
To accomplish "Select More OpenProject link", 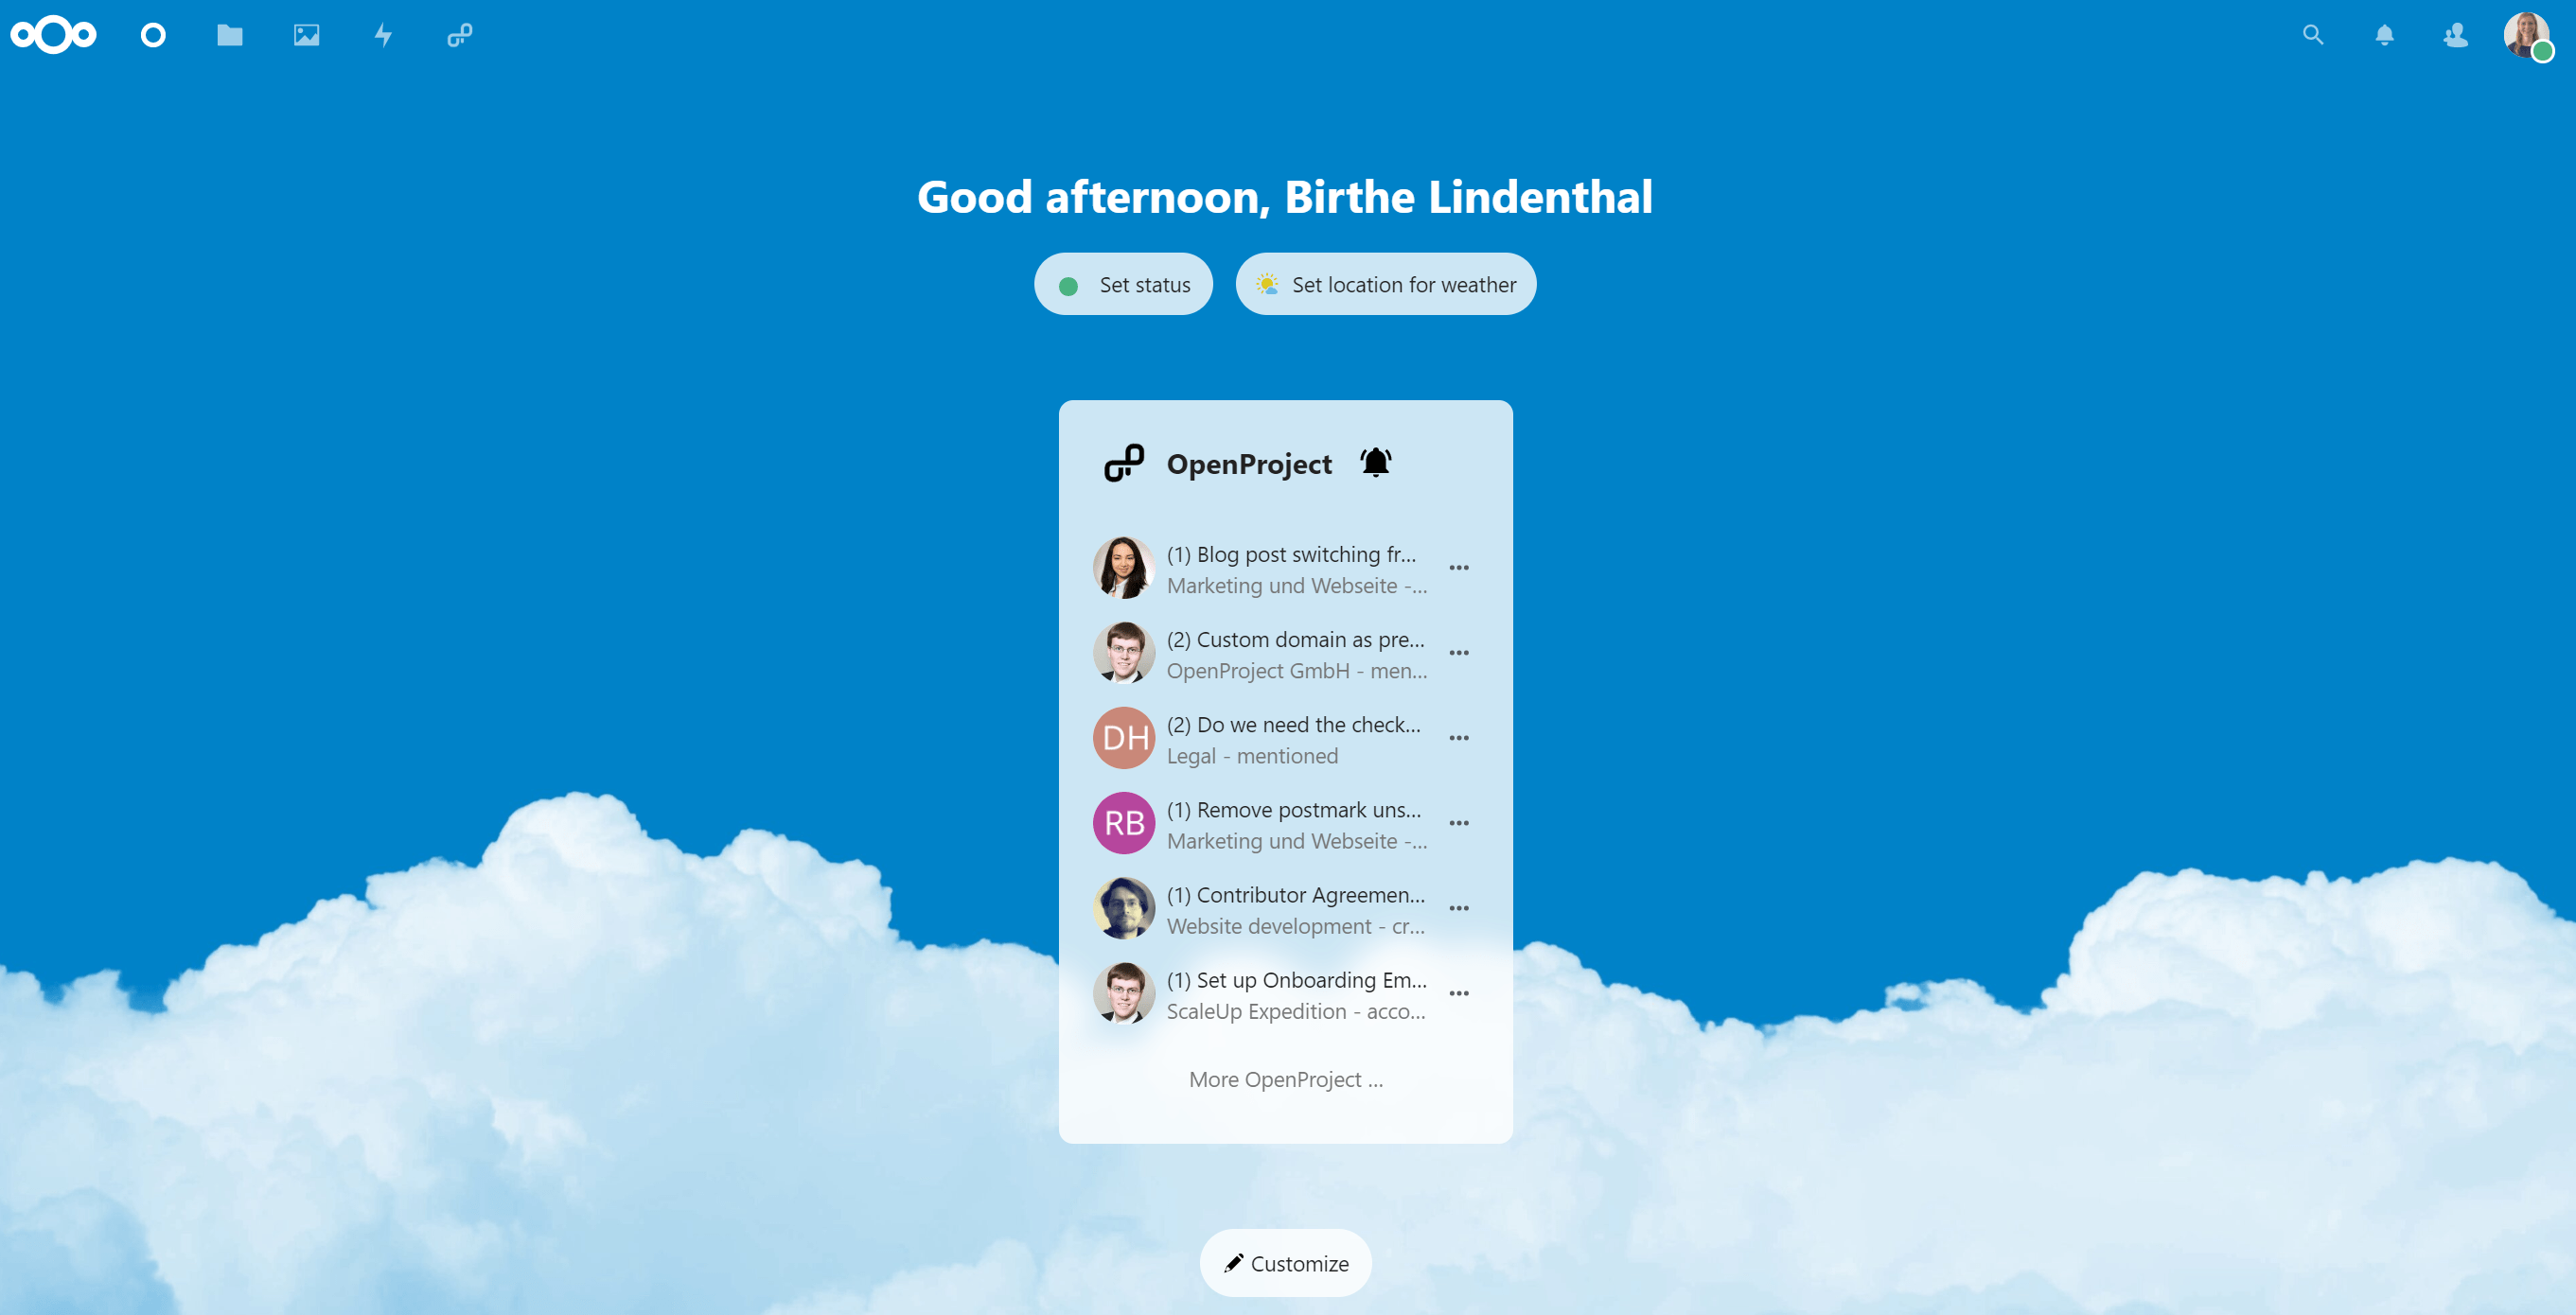I will click(1284, 1077).
